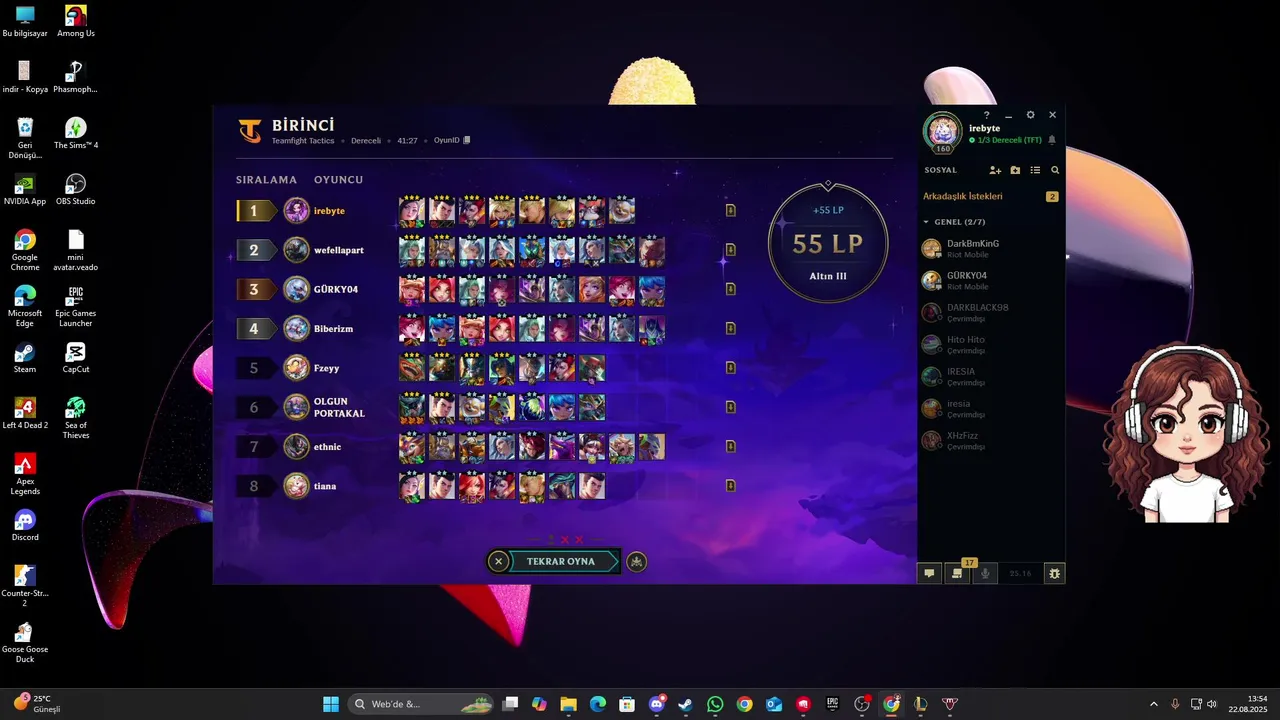Open the chat bubble icon
This screenshot has width=1280, height=720.
pyautogui.click(x=929, y=573)
